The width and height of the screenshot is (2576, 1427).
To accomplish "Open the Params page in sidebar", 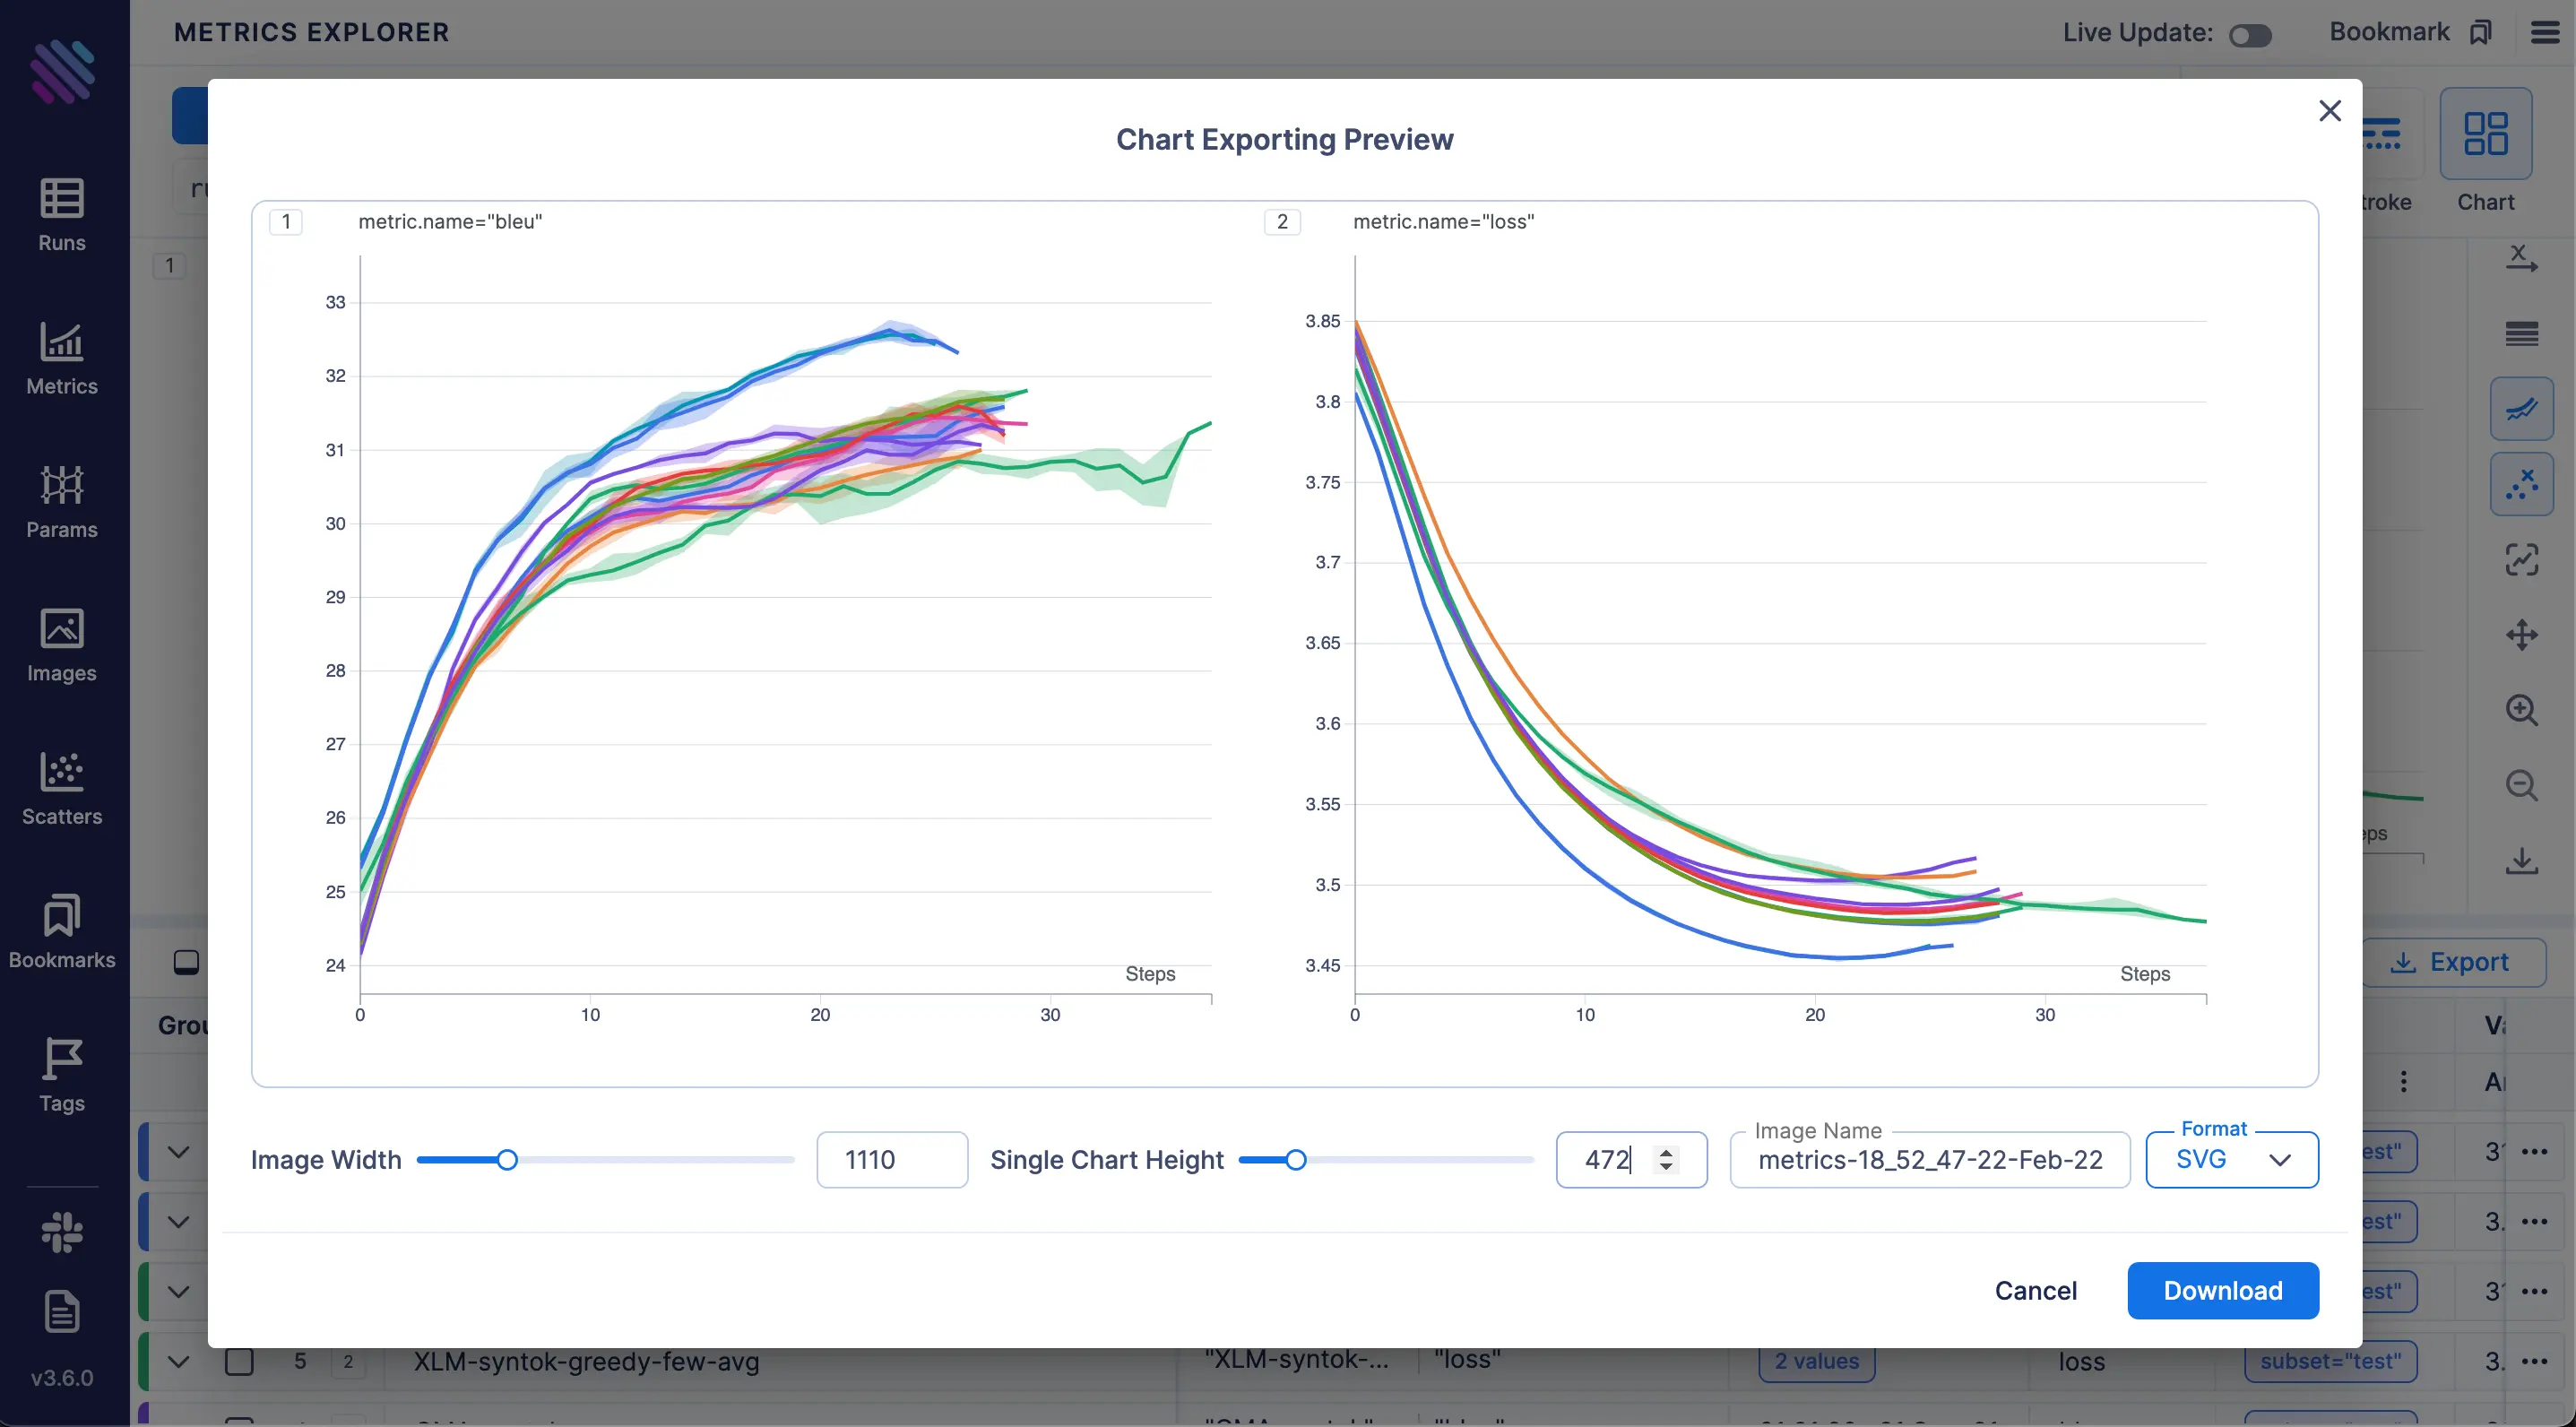I will click(62, 501).
